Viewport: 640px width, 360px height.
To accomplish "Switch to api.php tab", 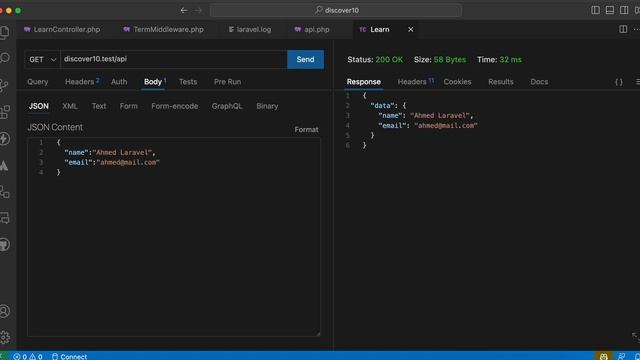I will pyautogui.click(x=312, y=29).
